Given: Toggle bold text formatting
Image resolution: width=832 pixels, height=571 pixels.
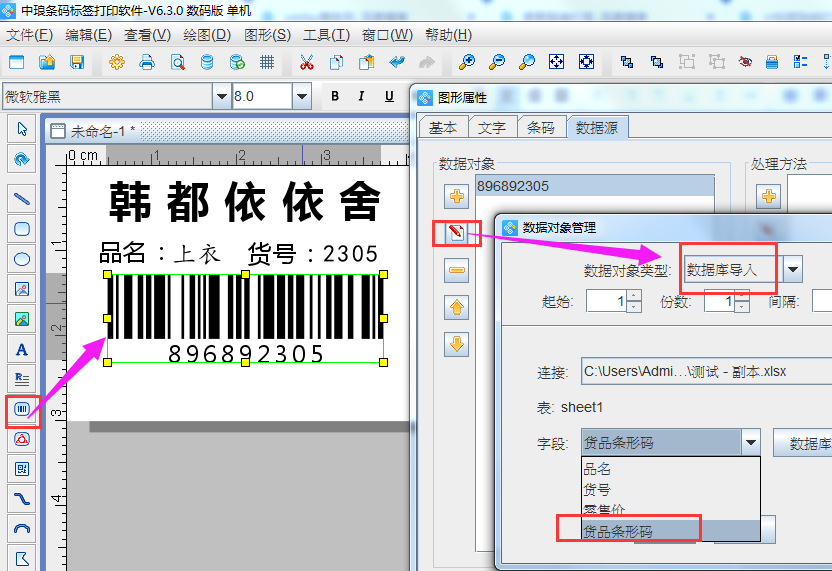Looking at the screenshot, I should point(335,97).
